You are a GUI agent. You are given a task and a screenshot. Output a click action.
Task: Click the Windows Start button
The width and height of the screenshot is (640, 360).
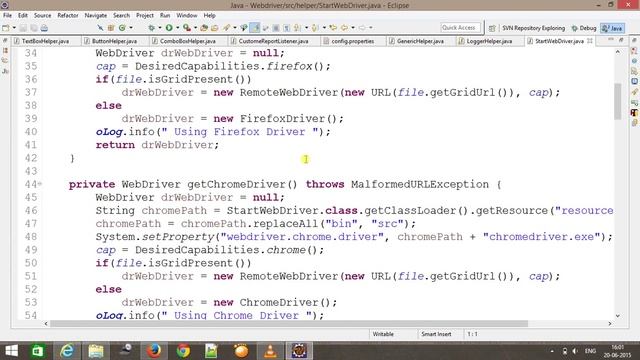11,351
